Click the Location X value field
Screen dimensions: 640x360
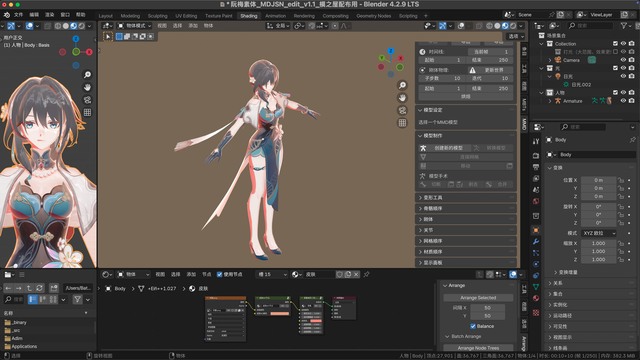598,180
